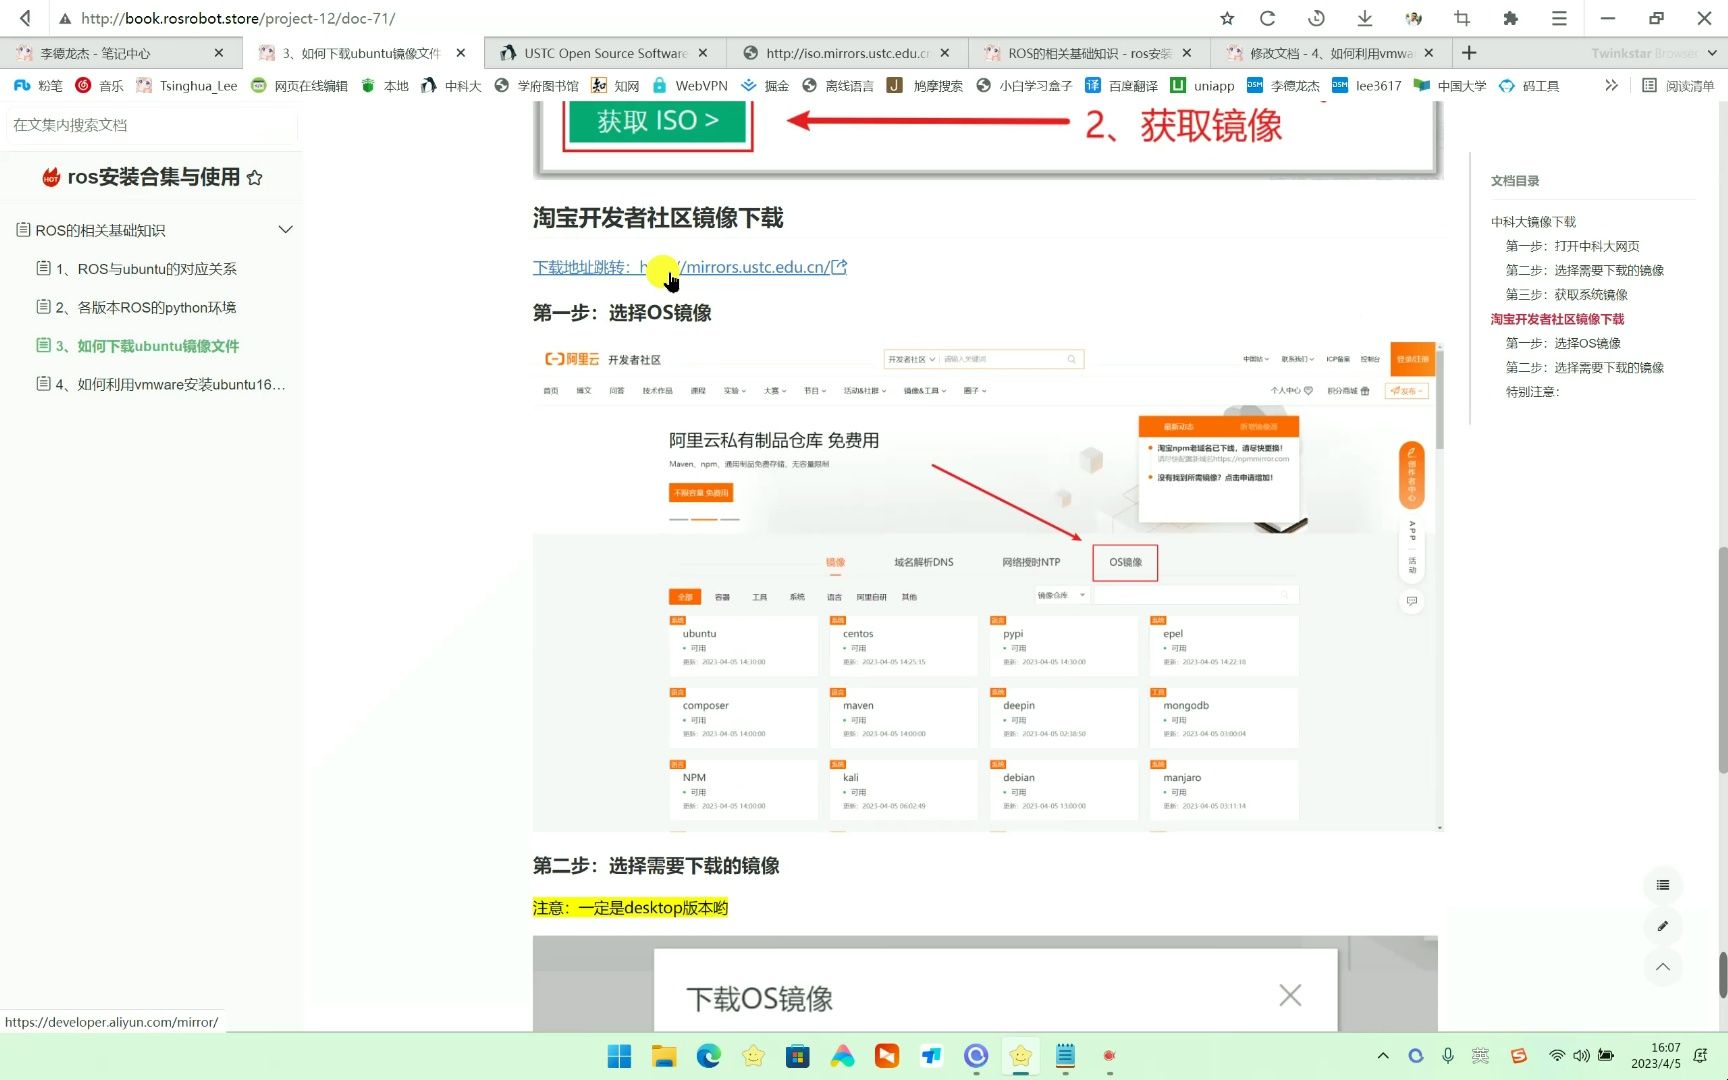Click the browser back arrow
This screenshot has width=1728, height=1080.
click(25, 18)
